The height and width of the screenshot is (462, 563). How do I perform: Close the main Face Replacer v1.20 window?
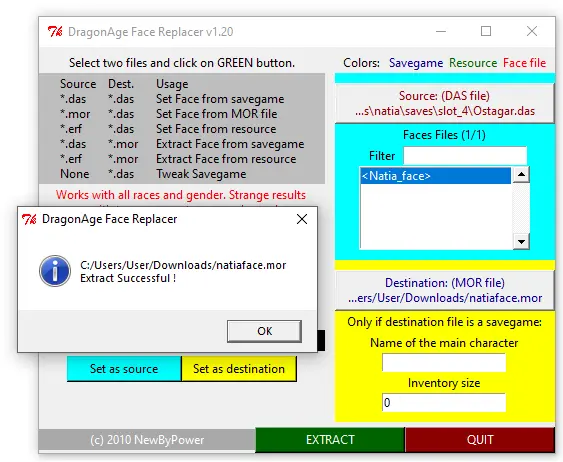pos(532,32)
